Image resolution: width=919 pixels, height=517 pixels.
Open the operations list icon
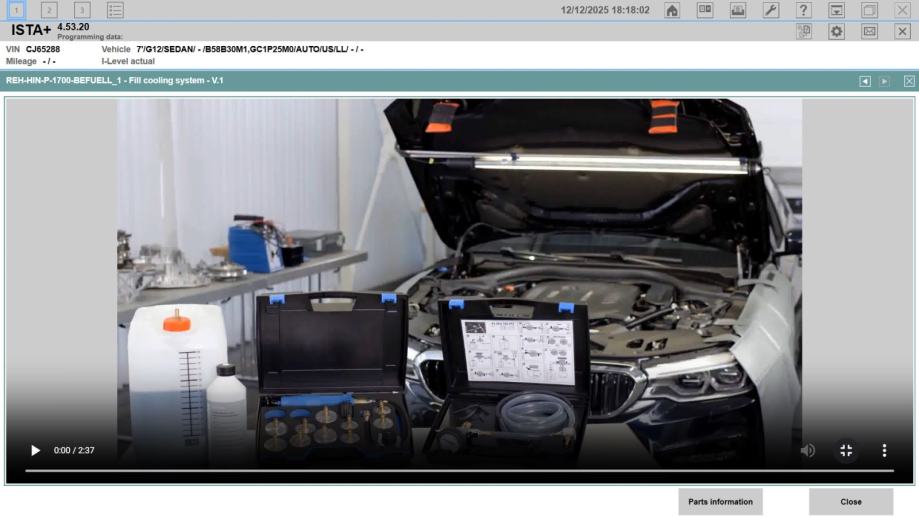[115, 10]
